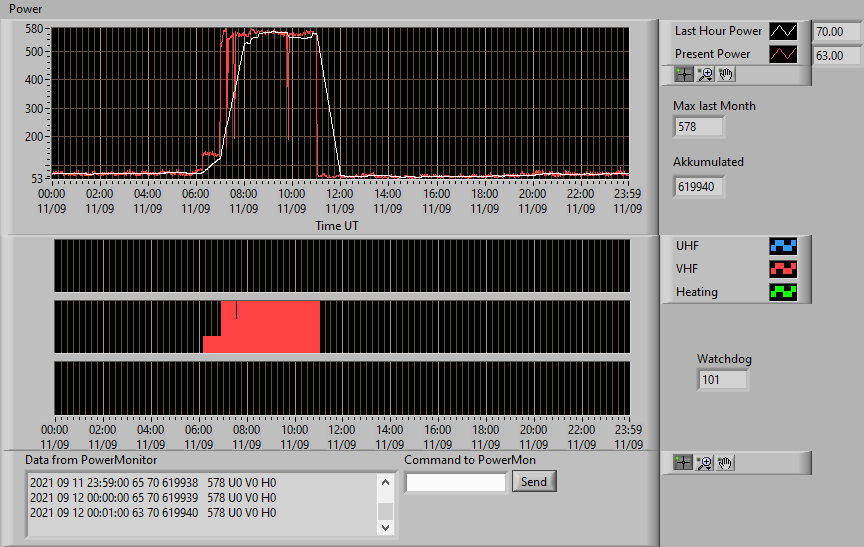Click the Max last Month value field
This screenshot has width=864, height=547.
tap(698, 127)
